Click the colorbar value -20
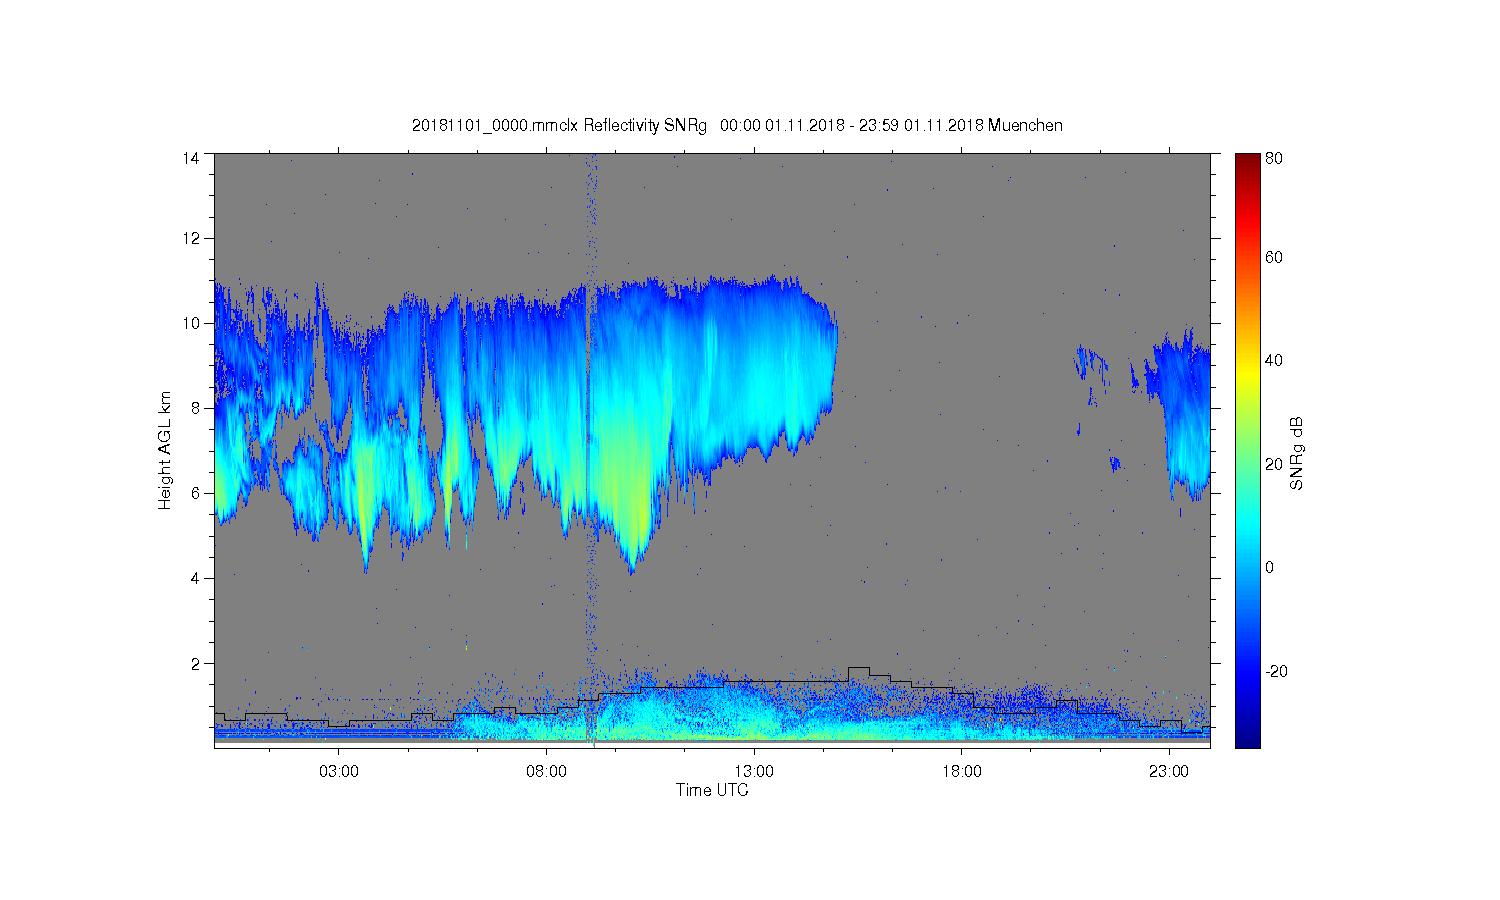Screen dimensions: 1500x900 1276,671
